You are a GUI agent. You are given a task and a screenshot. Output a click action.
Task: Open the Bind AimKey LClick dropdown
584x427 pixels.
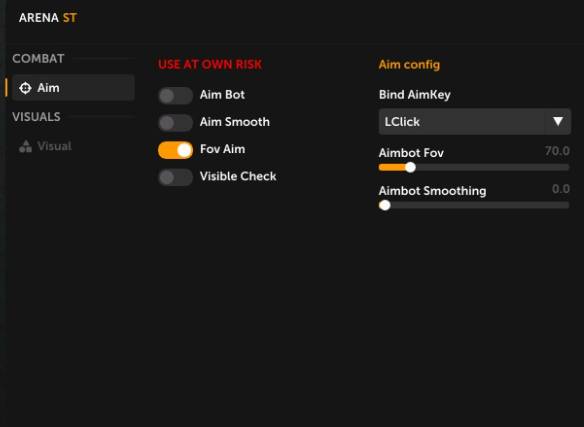pyautogui.click(x=474, y=121)
